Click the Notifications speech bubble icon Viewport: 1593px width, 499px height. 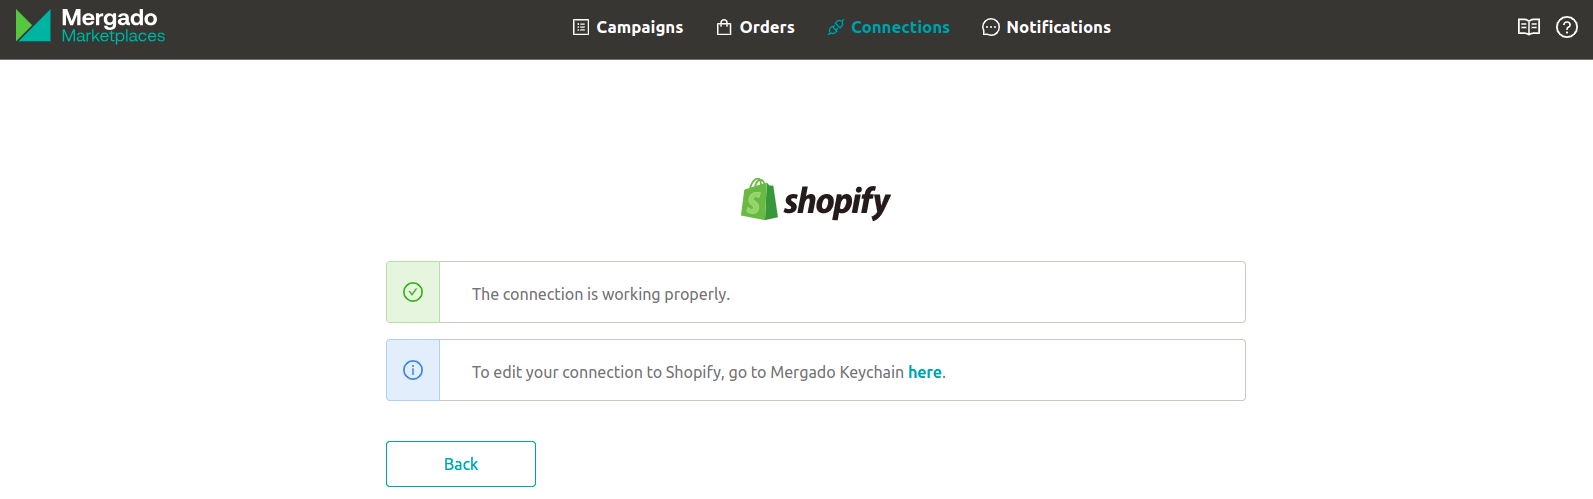click(x=991, y=27)
